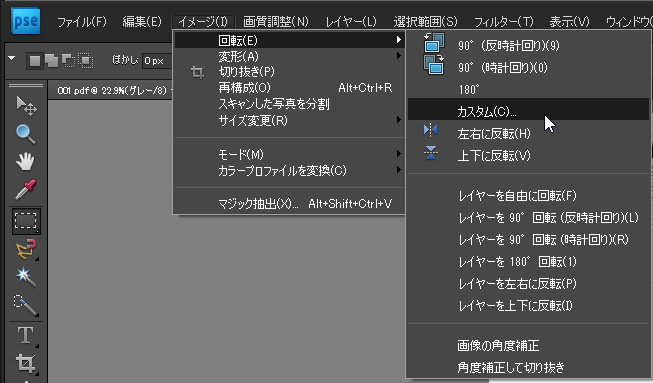Choose レイヤーを 180° 回転(1)
The width and height of the screenshot is (653, 383).
click(x=528, y=262)
